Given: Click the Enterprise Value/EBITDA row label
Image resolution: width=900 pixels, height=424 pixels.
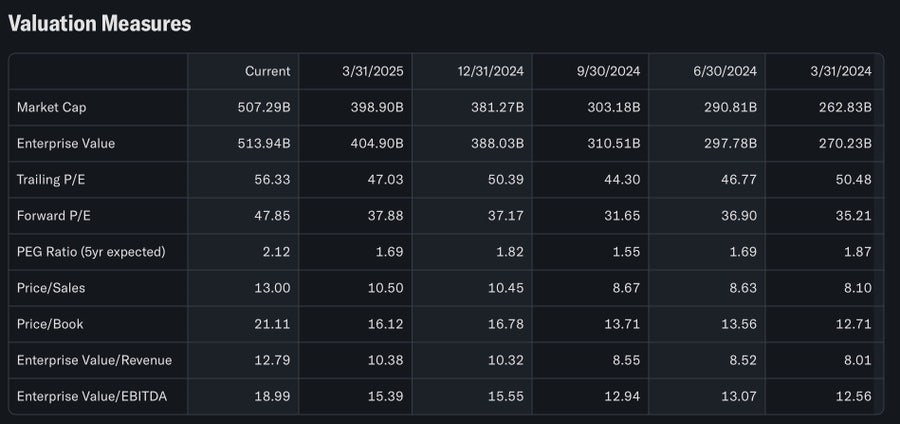Looking at the screenshot, I should 92,396.
